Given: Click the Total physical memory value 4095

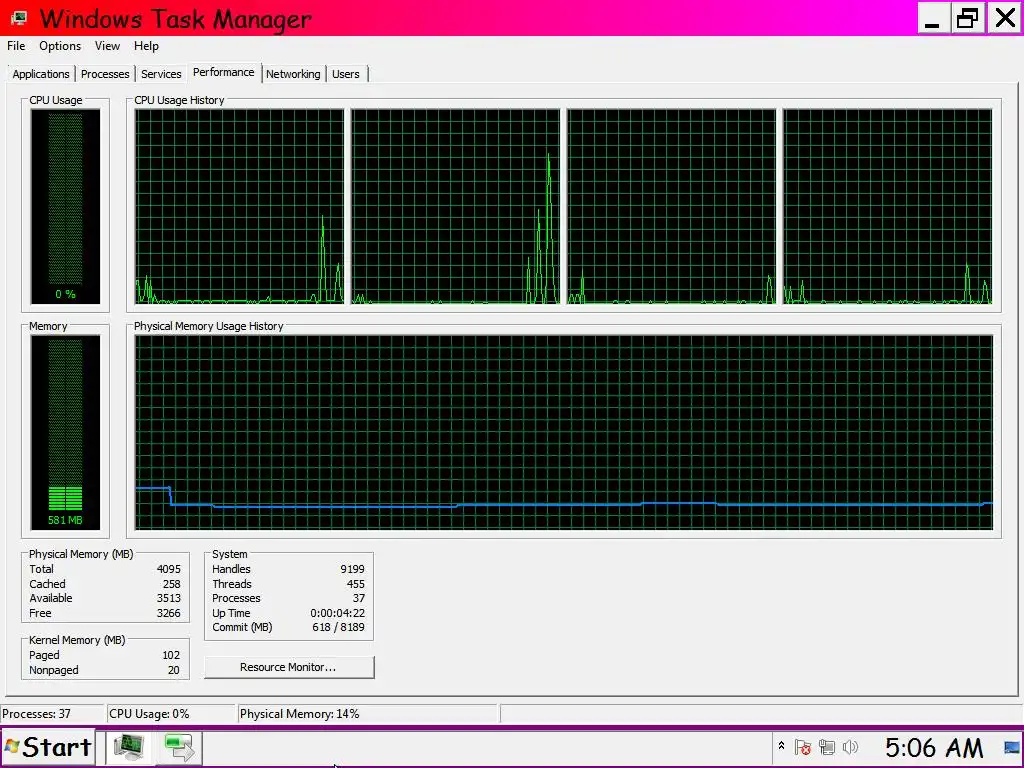Looking at the screenshot, I should click(x=168, y=569).
